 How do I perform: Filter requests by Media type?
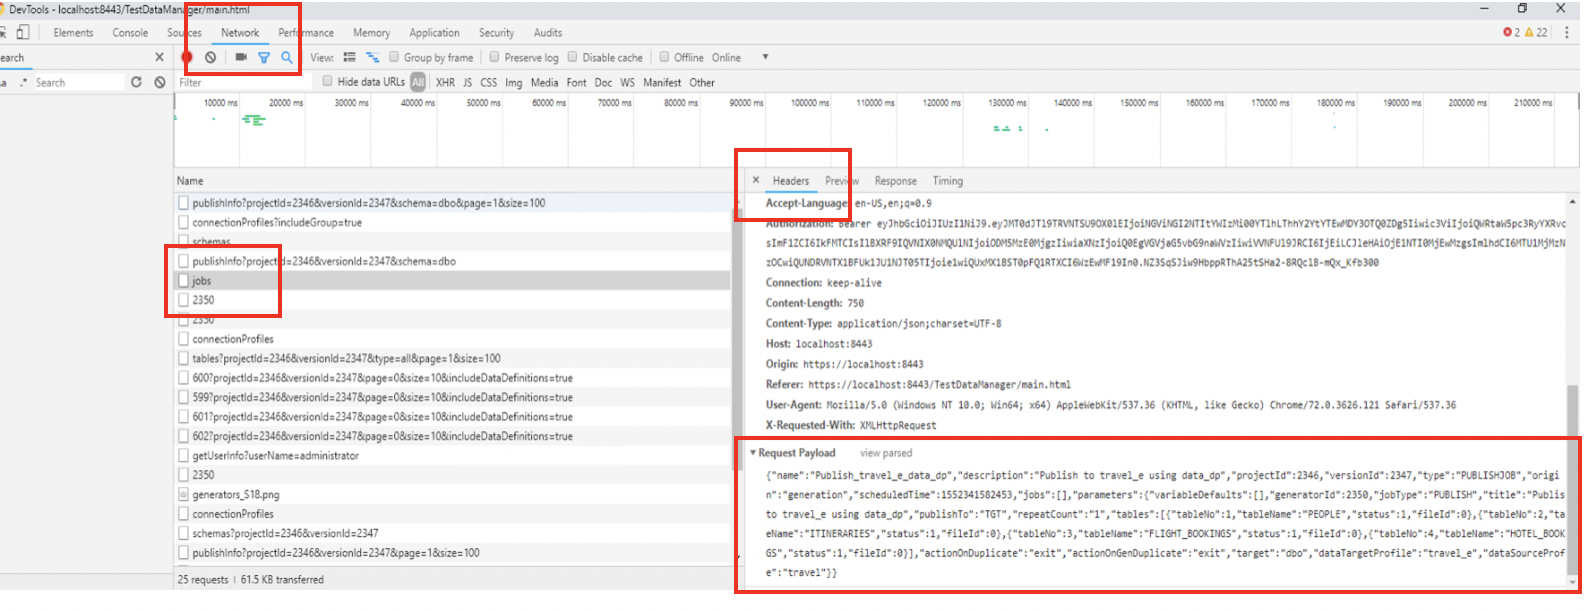545,82
